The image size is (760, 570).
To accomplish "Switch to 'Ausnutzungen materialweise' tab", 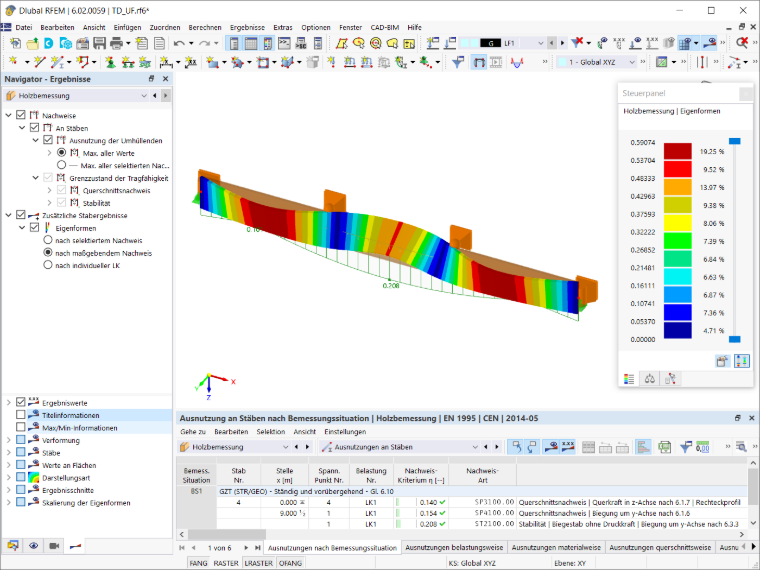I will tap(556, 547).
